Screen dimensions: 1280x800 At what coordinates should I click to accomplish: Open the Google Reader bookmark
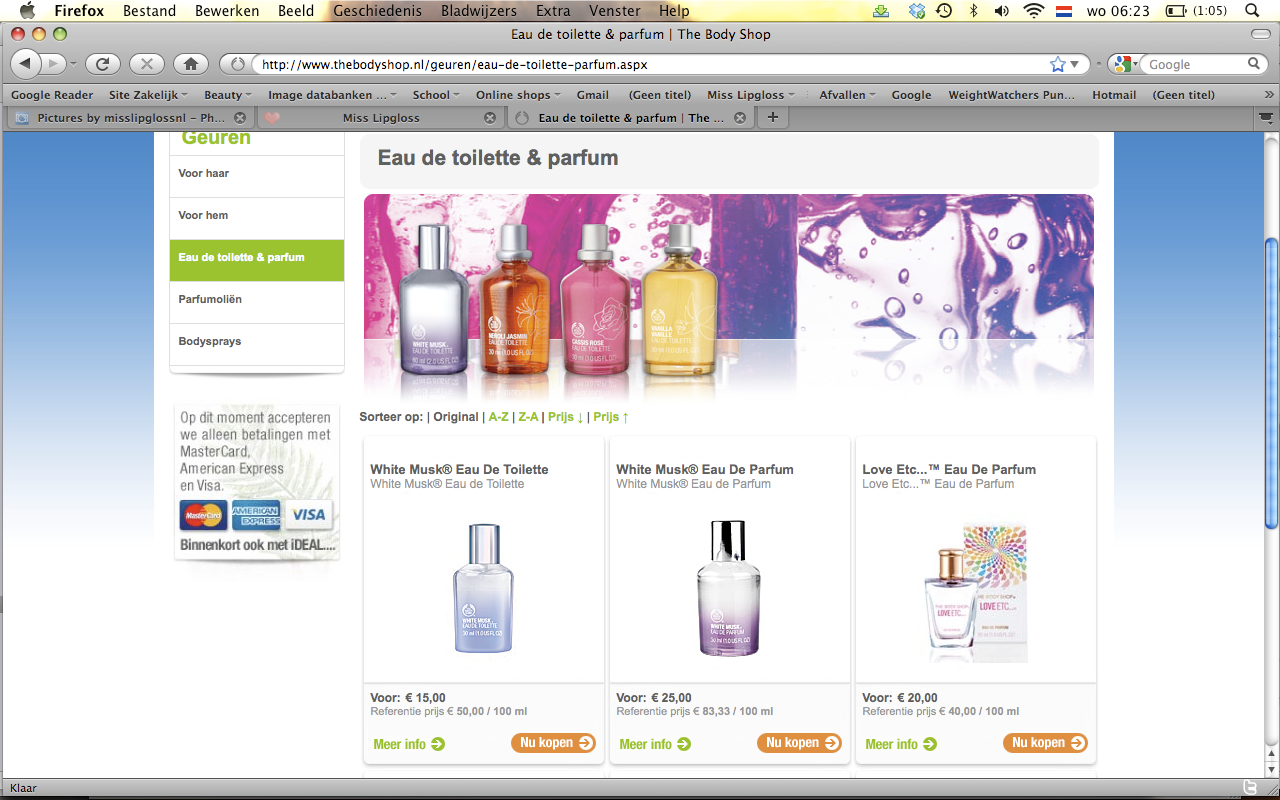coord(52,95)
